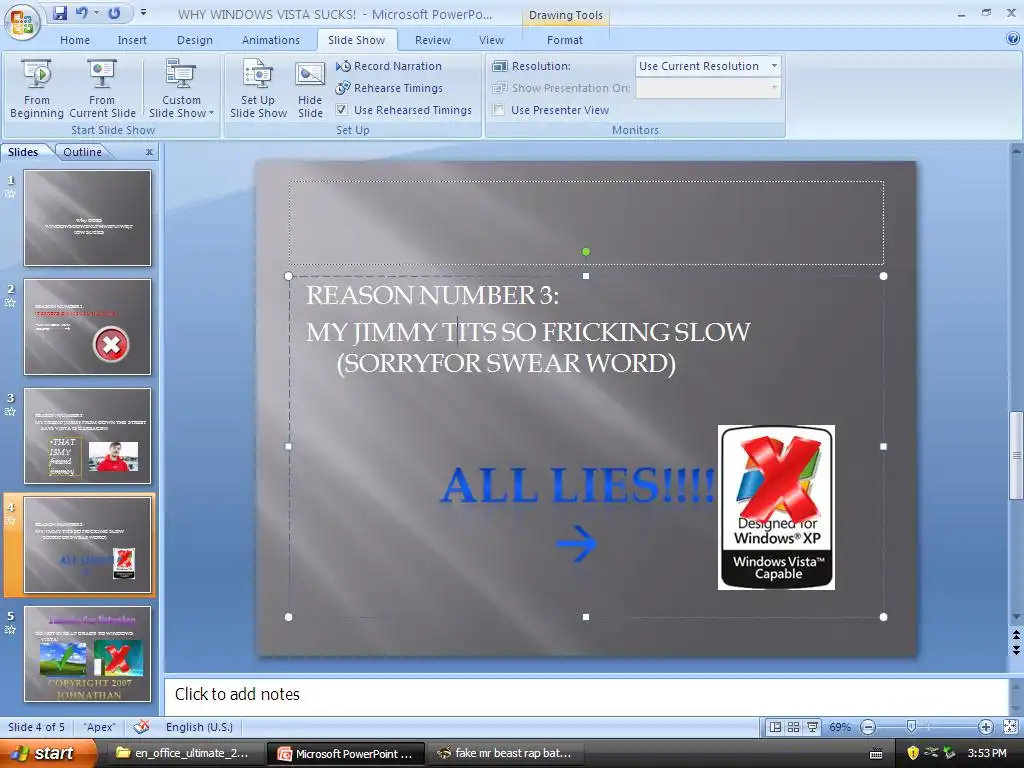
Task: Redo the last action
Action: [x=114, y=13]
